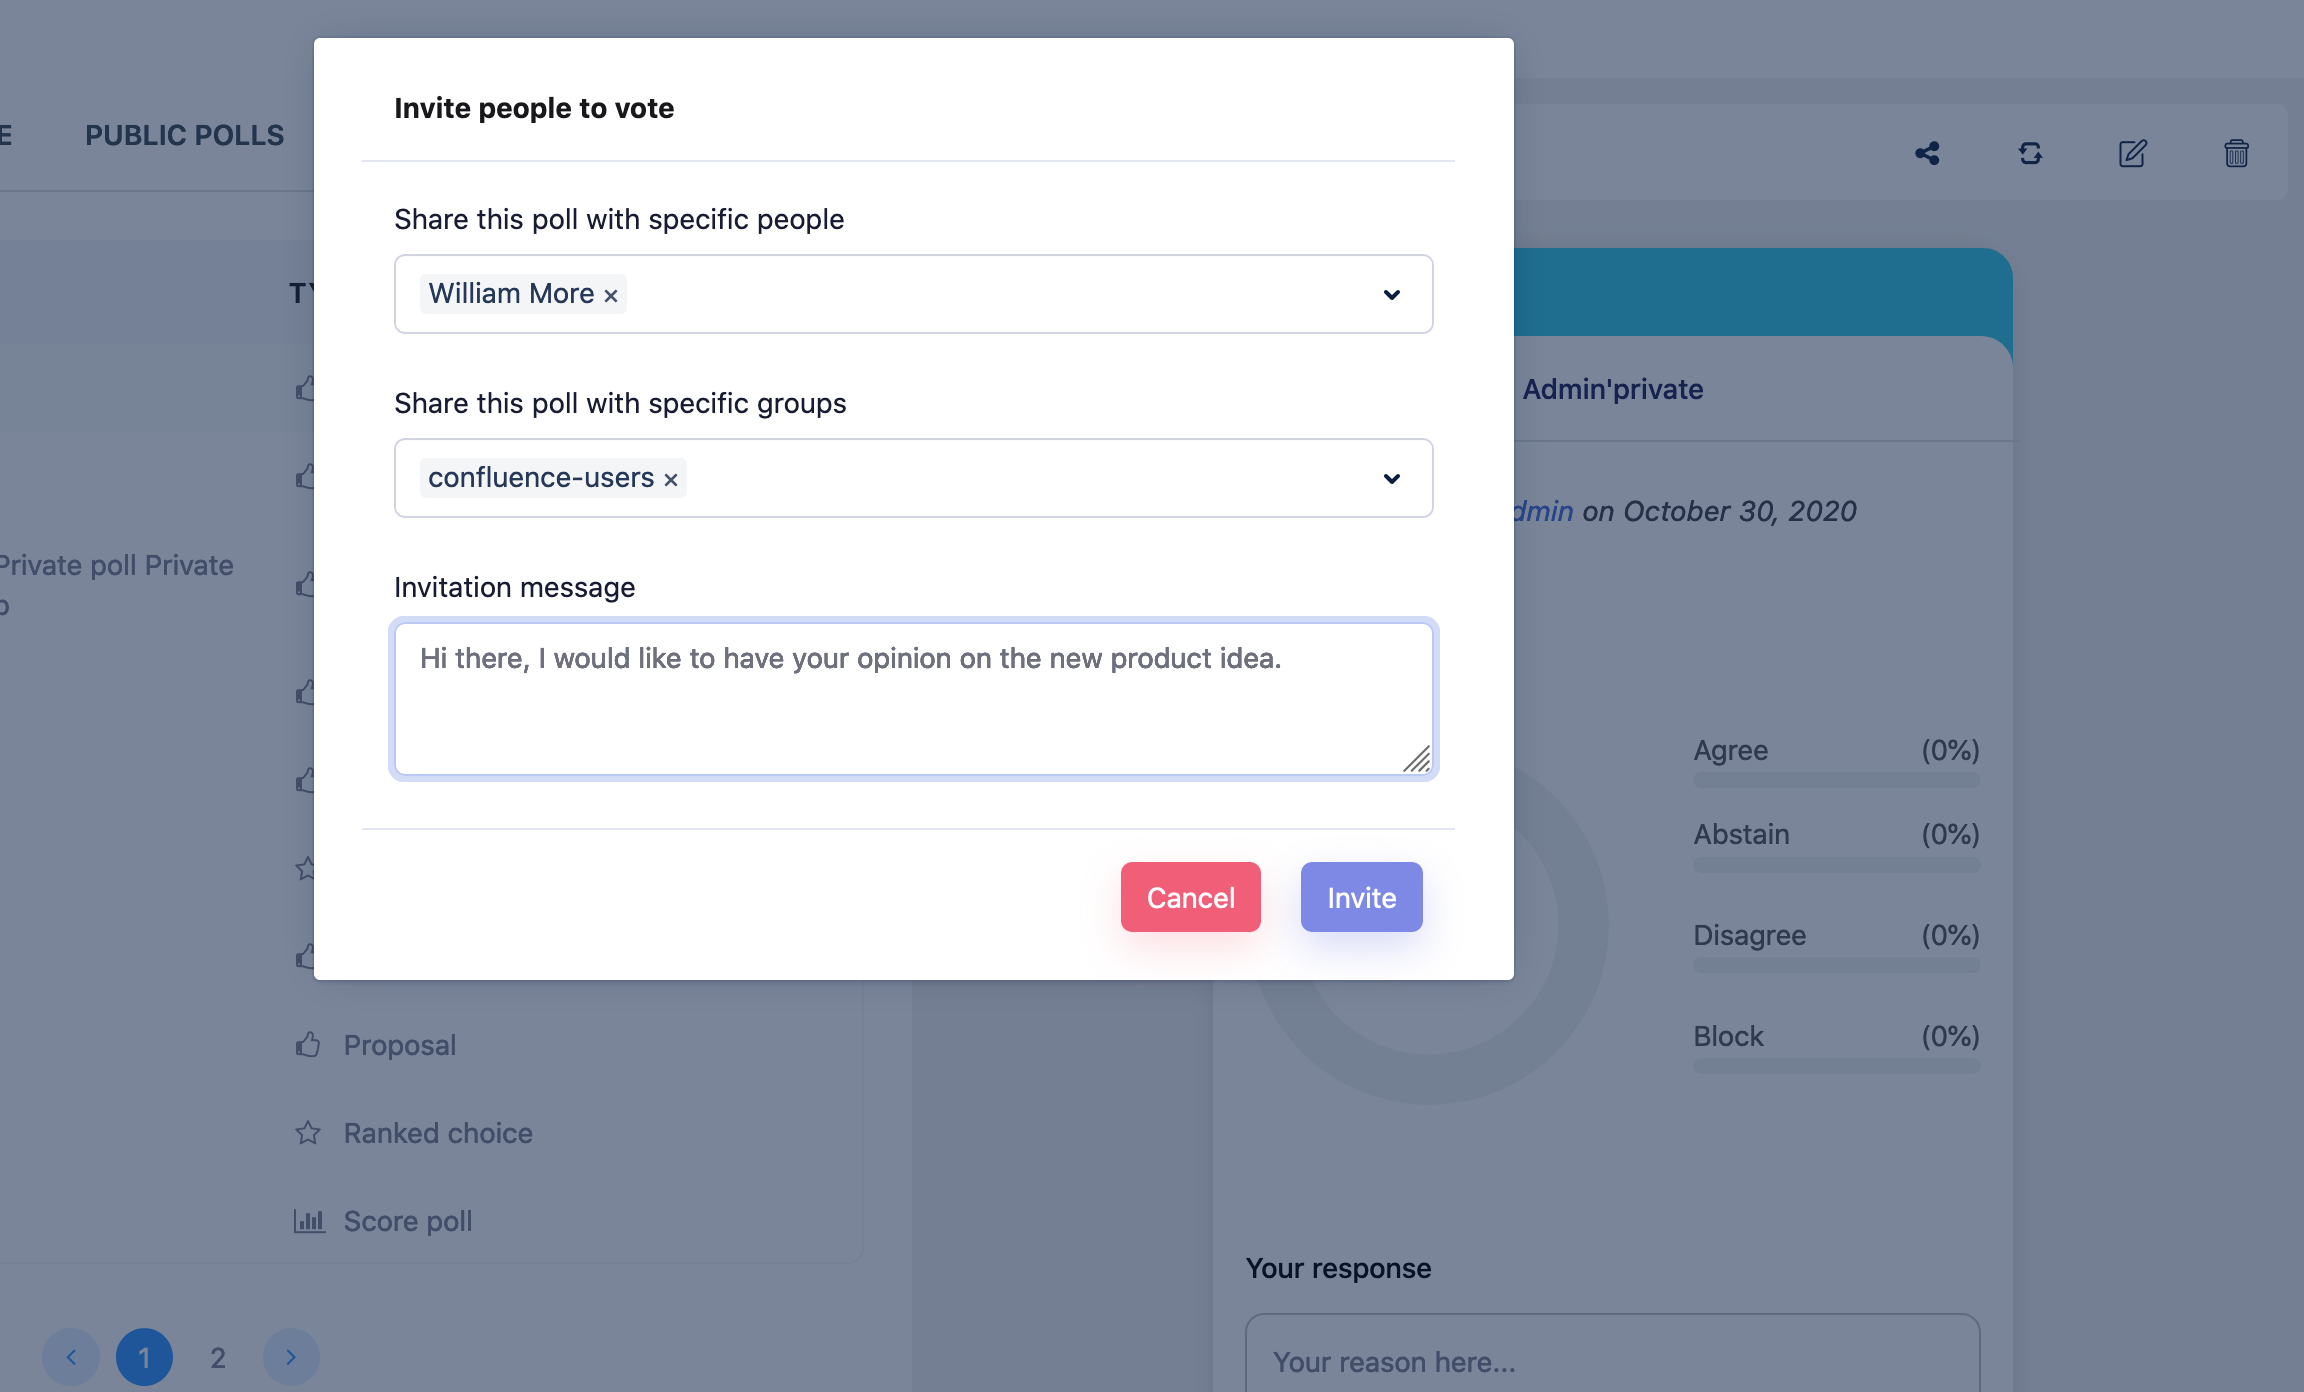Screen dimensions: 2304x1392
Task: Click the Agree progress bar
Action: [1836, 780]
